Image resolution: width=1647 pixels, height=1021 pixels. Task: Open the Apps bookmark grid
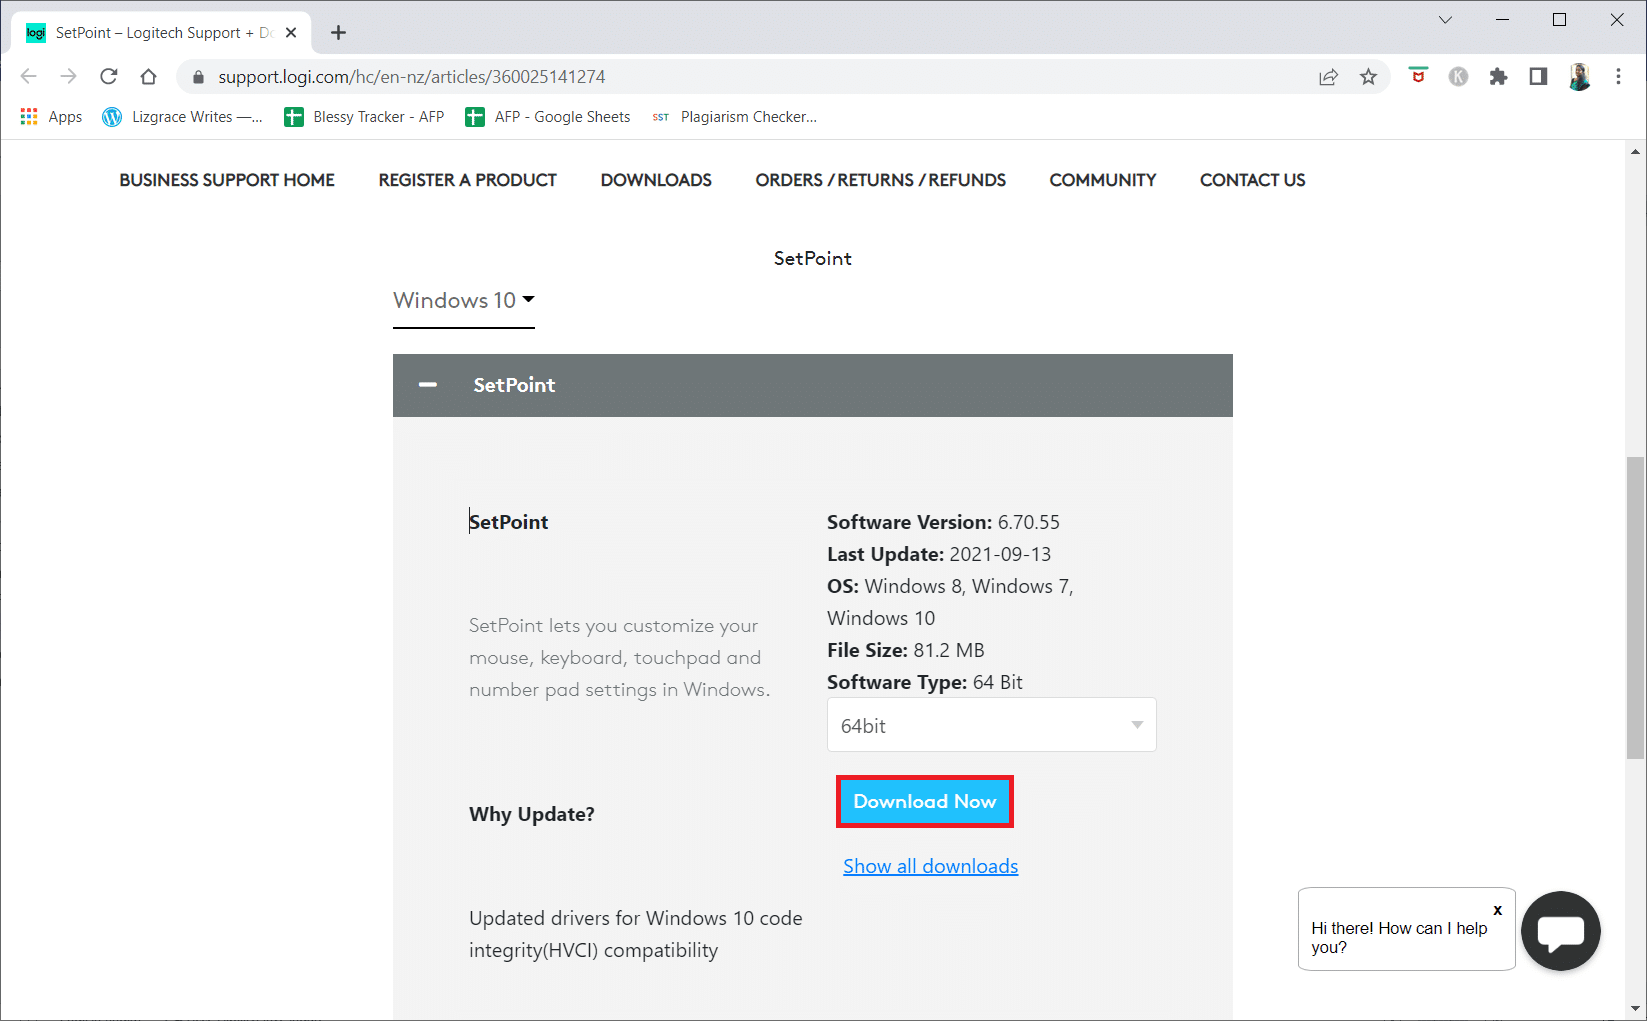51,117
